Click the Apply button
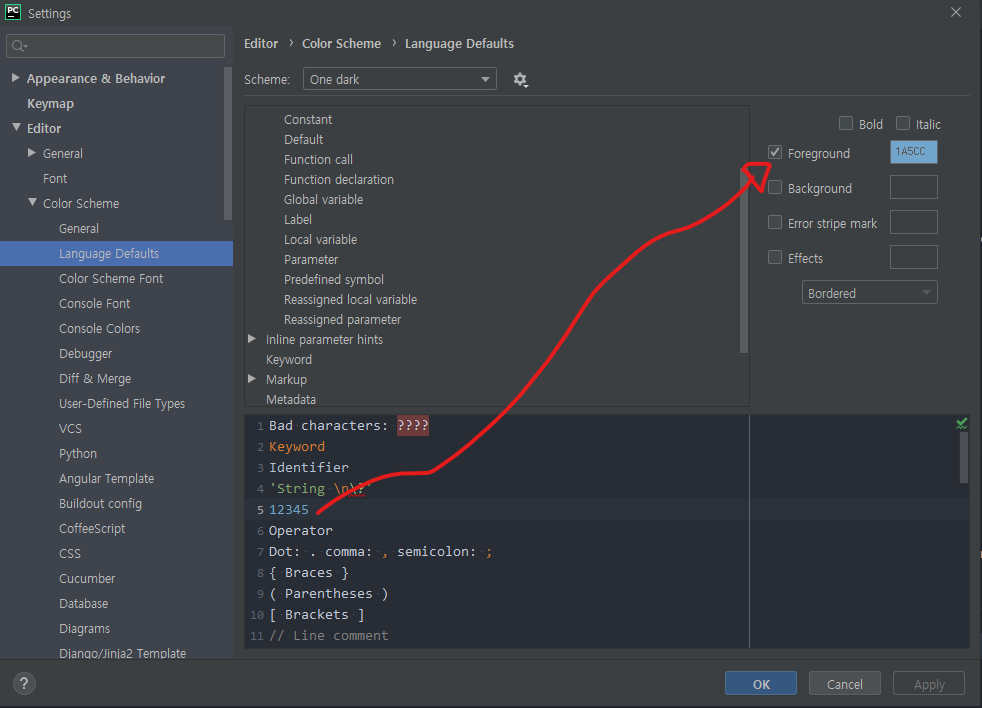Image resolution: width=982 pixels, height=708 pixels. [x=929, y=684]
